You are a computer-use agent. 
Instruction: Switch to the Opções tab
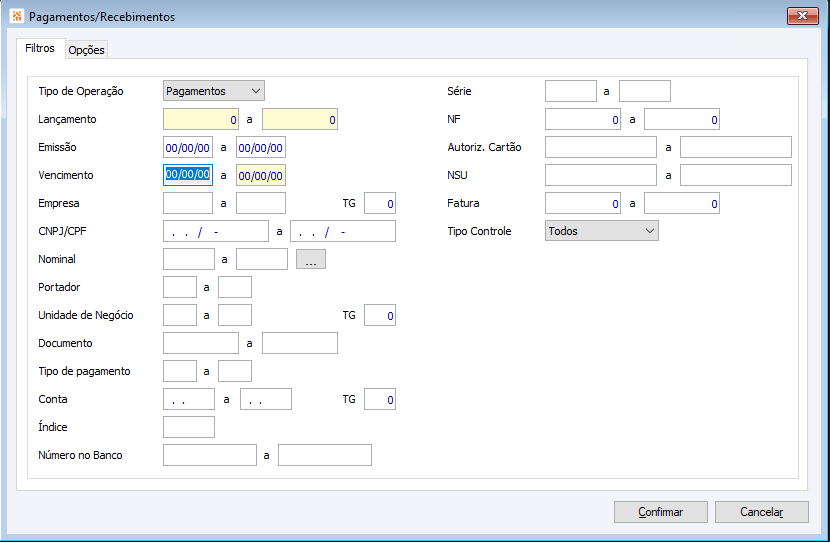tap(86, 50)
